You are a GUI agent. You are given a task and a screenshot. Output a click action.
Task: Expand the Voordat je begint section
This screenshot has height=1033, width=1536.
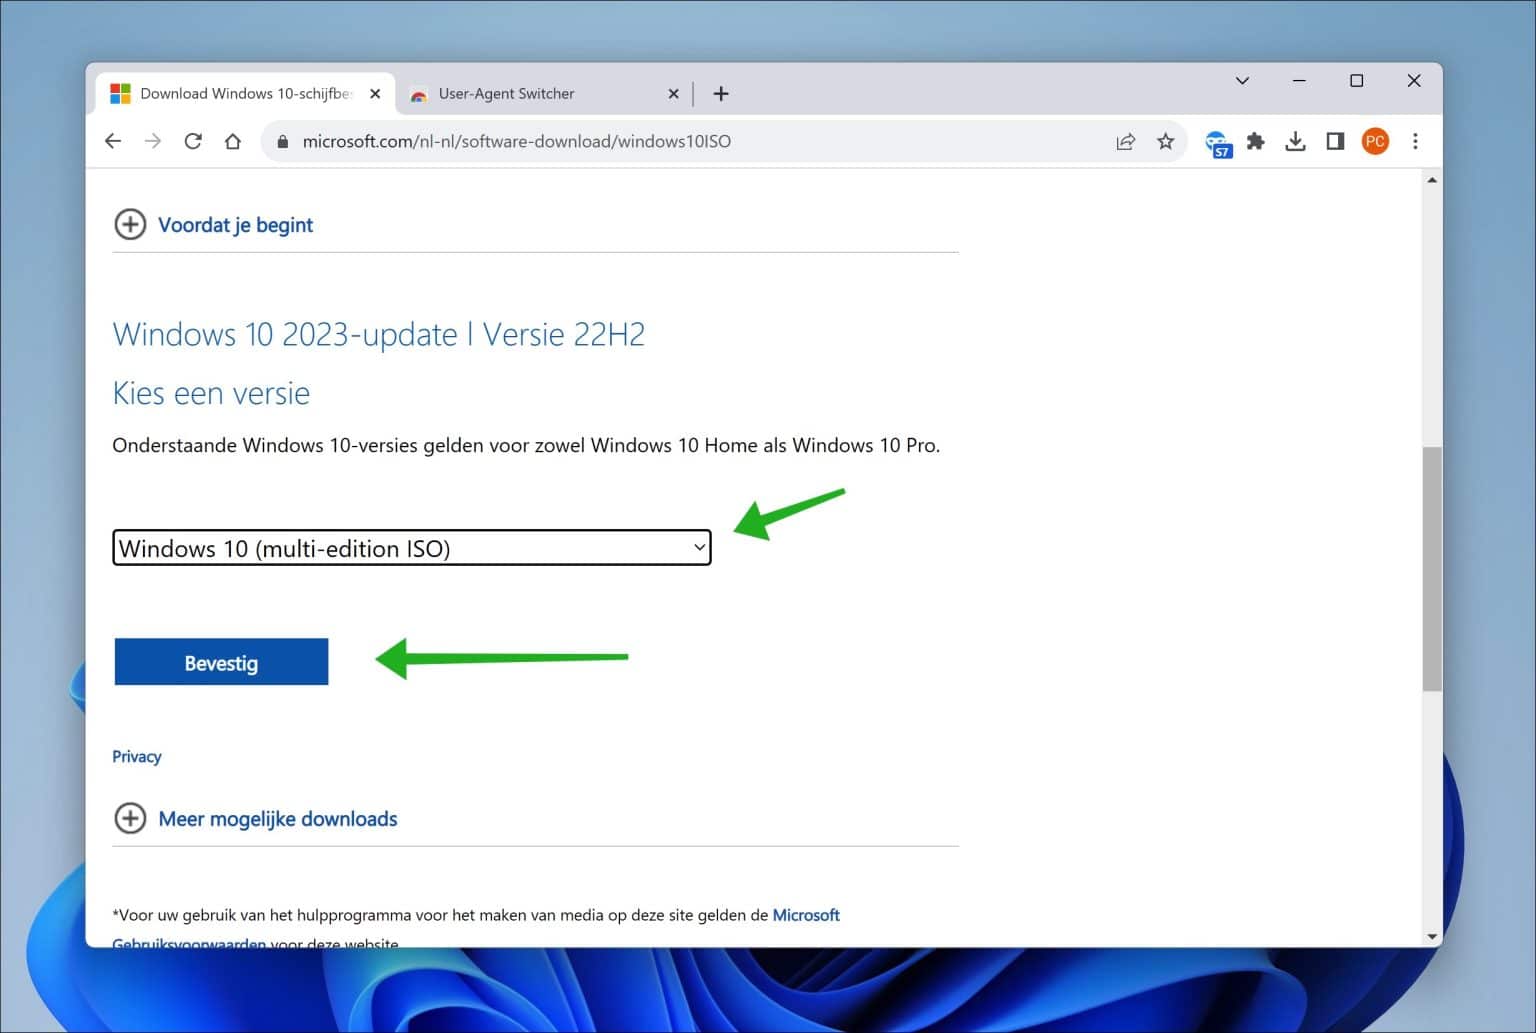click(x=130, y=224)
